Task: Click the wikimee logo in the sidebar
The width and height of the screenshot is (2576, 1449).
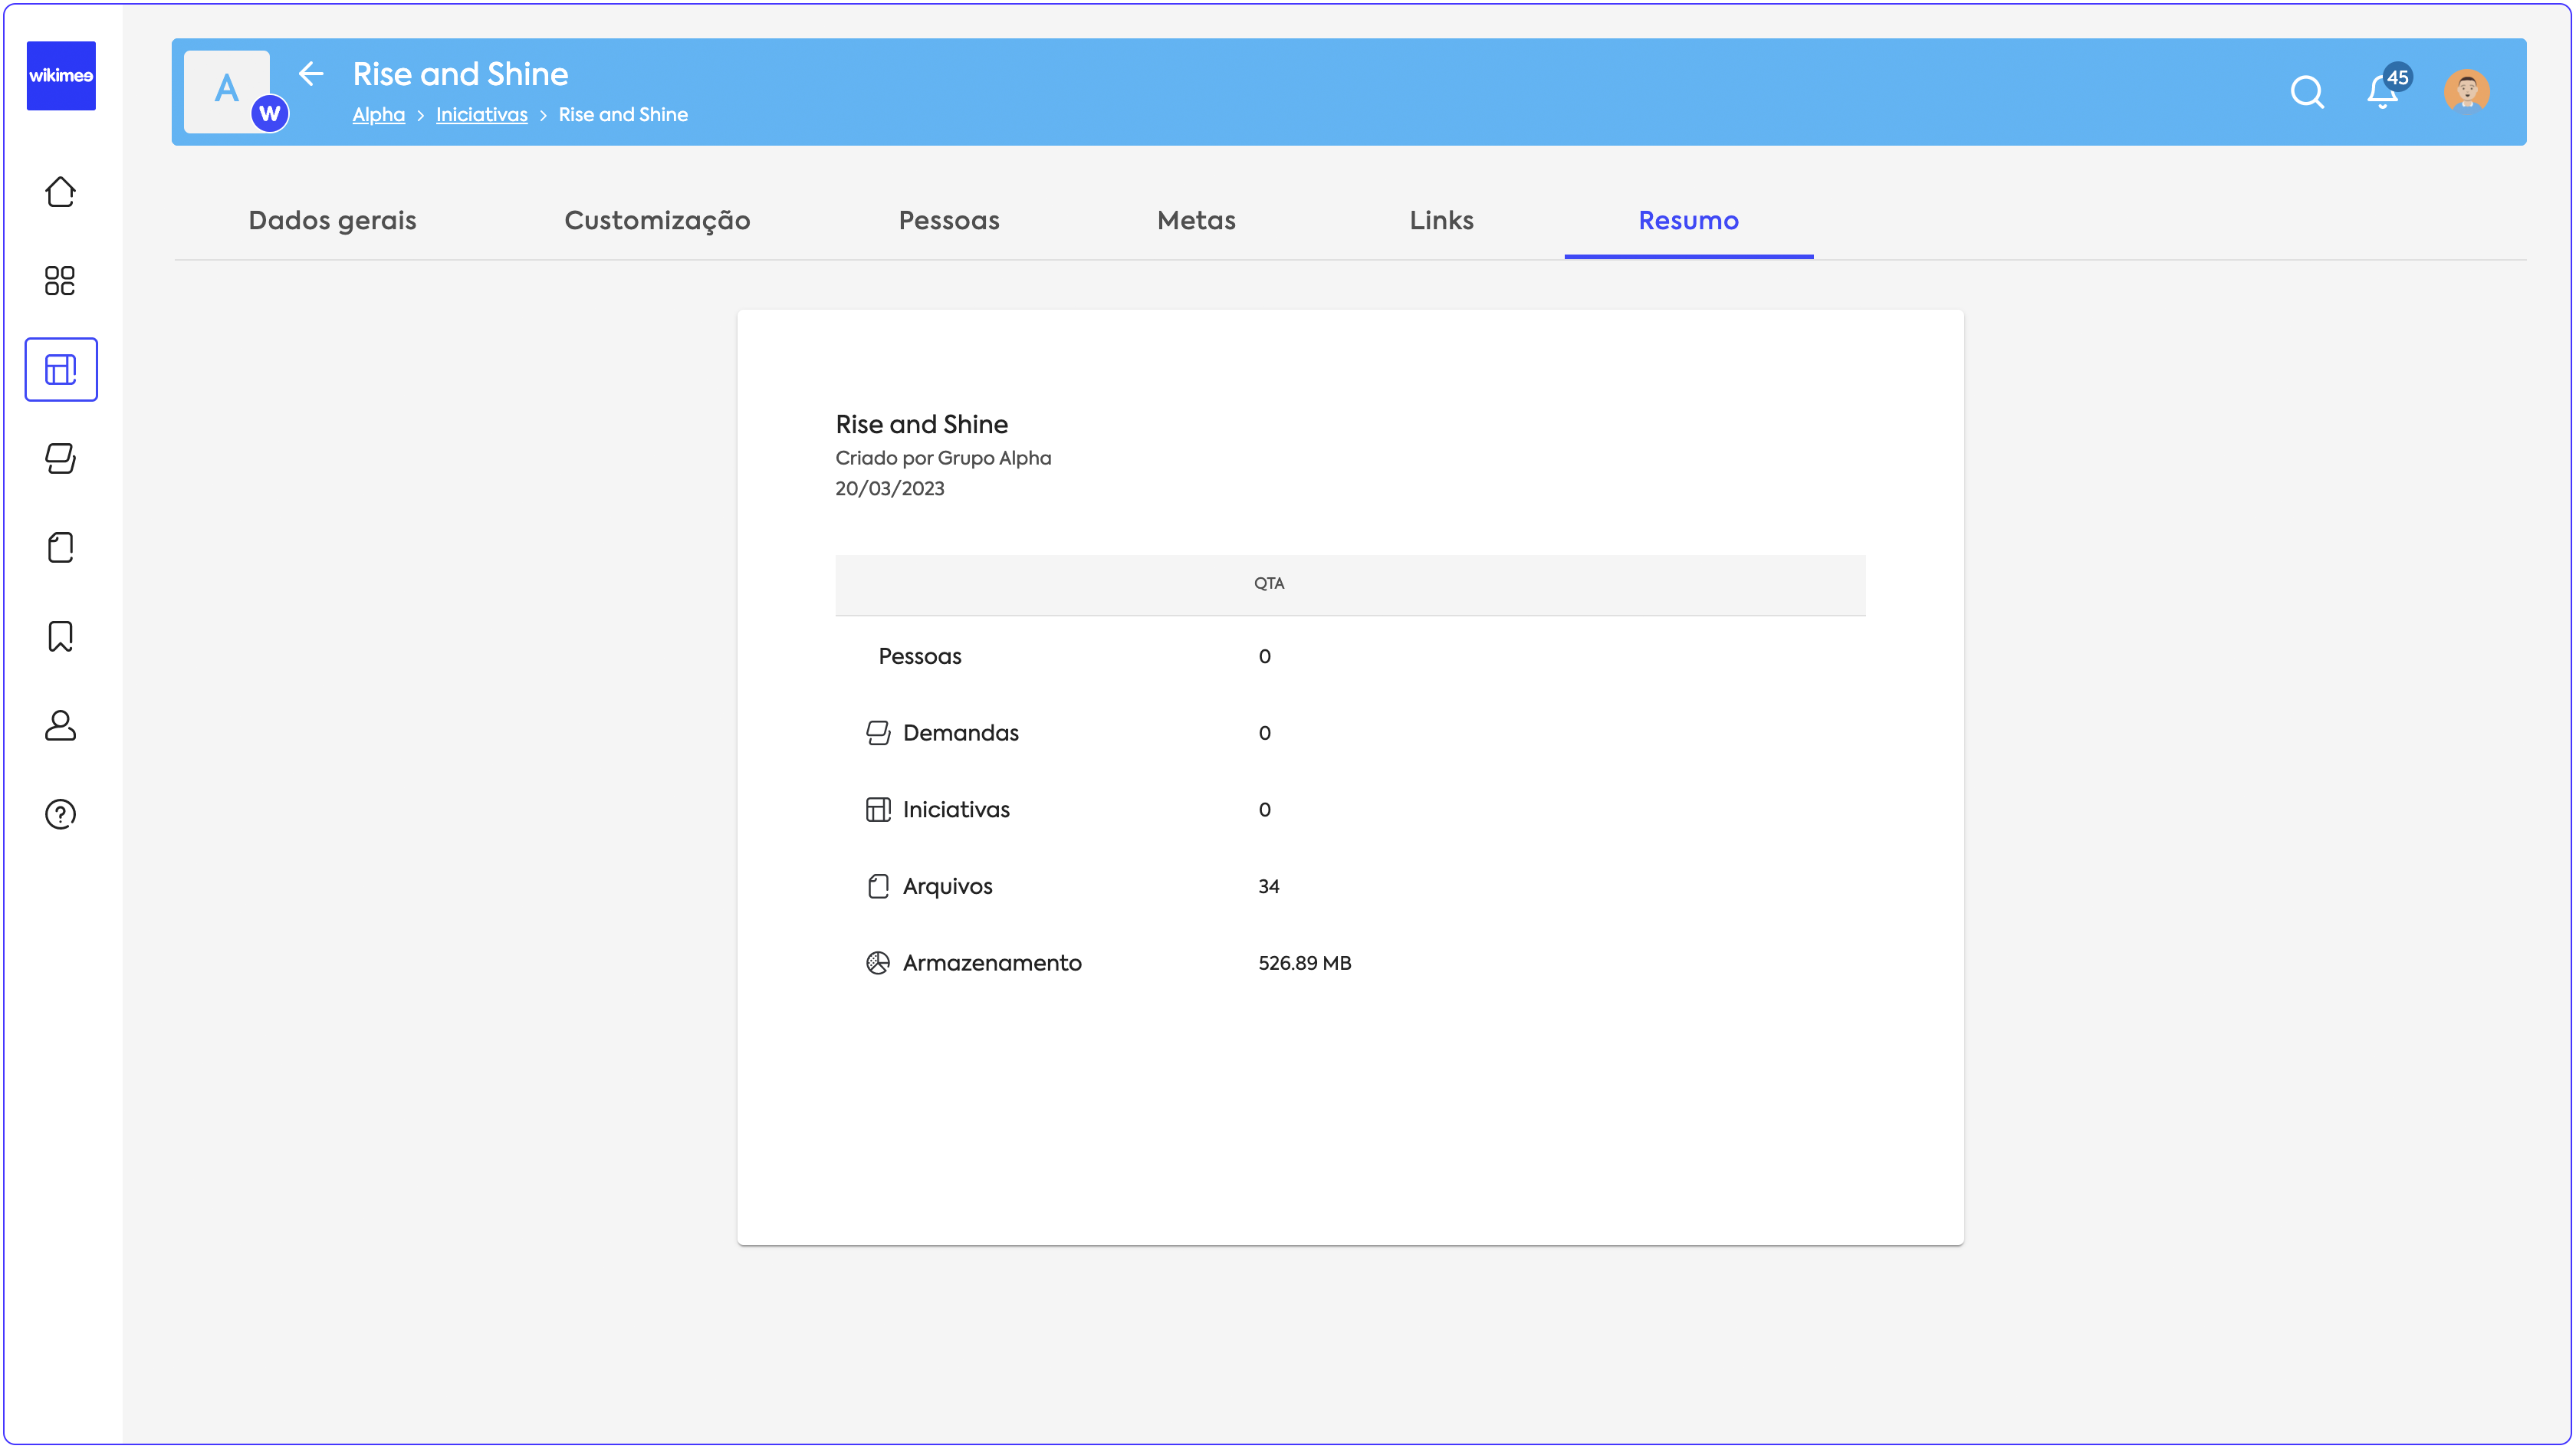Action: pyautogui.click(x=61, y=76)
